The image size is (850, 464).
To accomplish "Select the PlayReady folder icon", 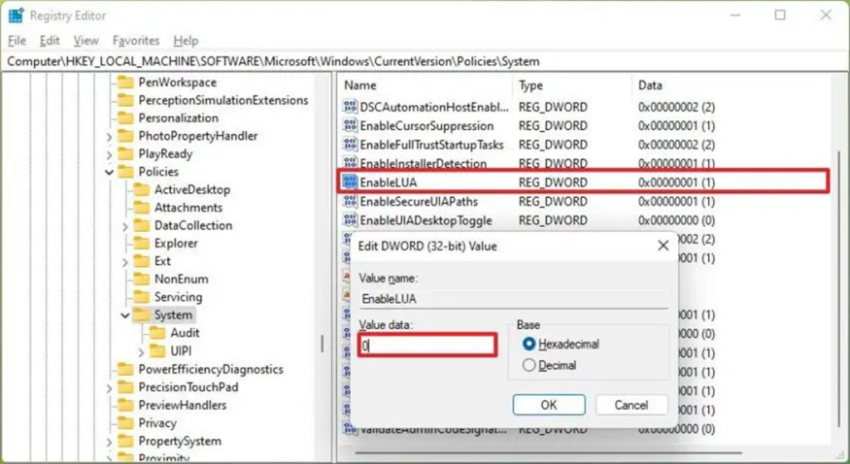I will point(126,154).
